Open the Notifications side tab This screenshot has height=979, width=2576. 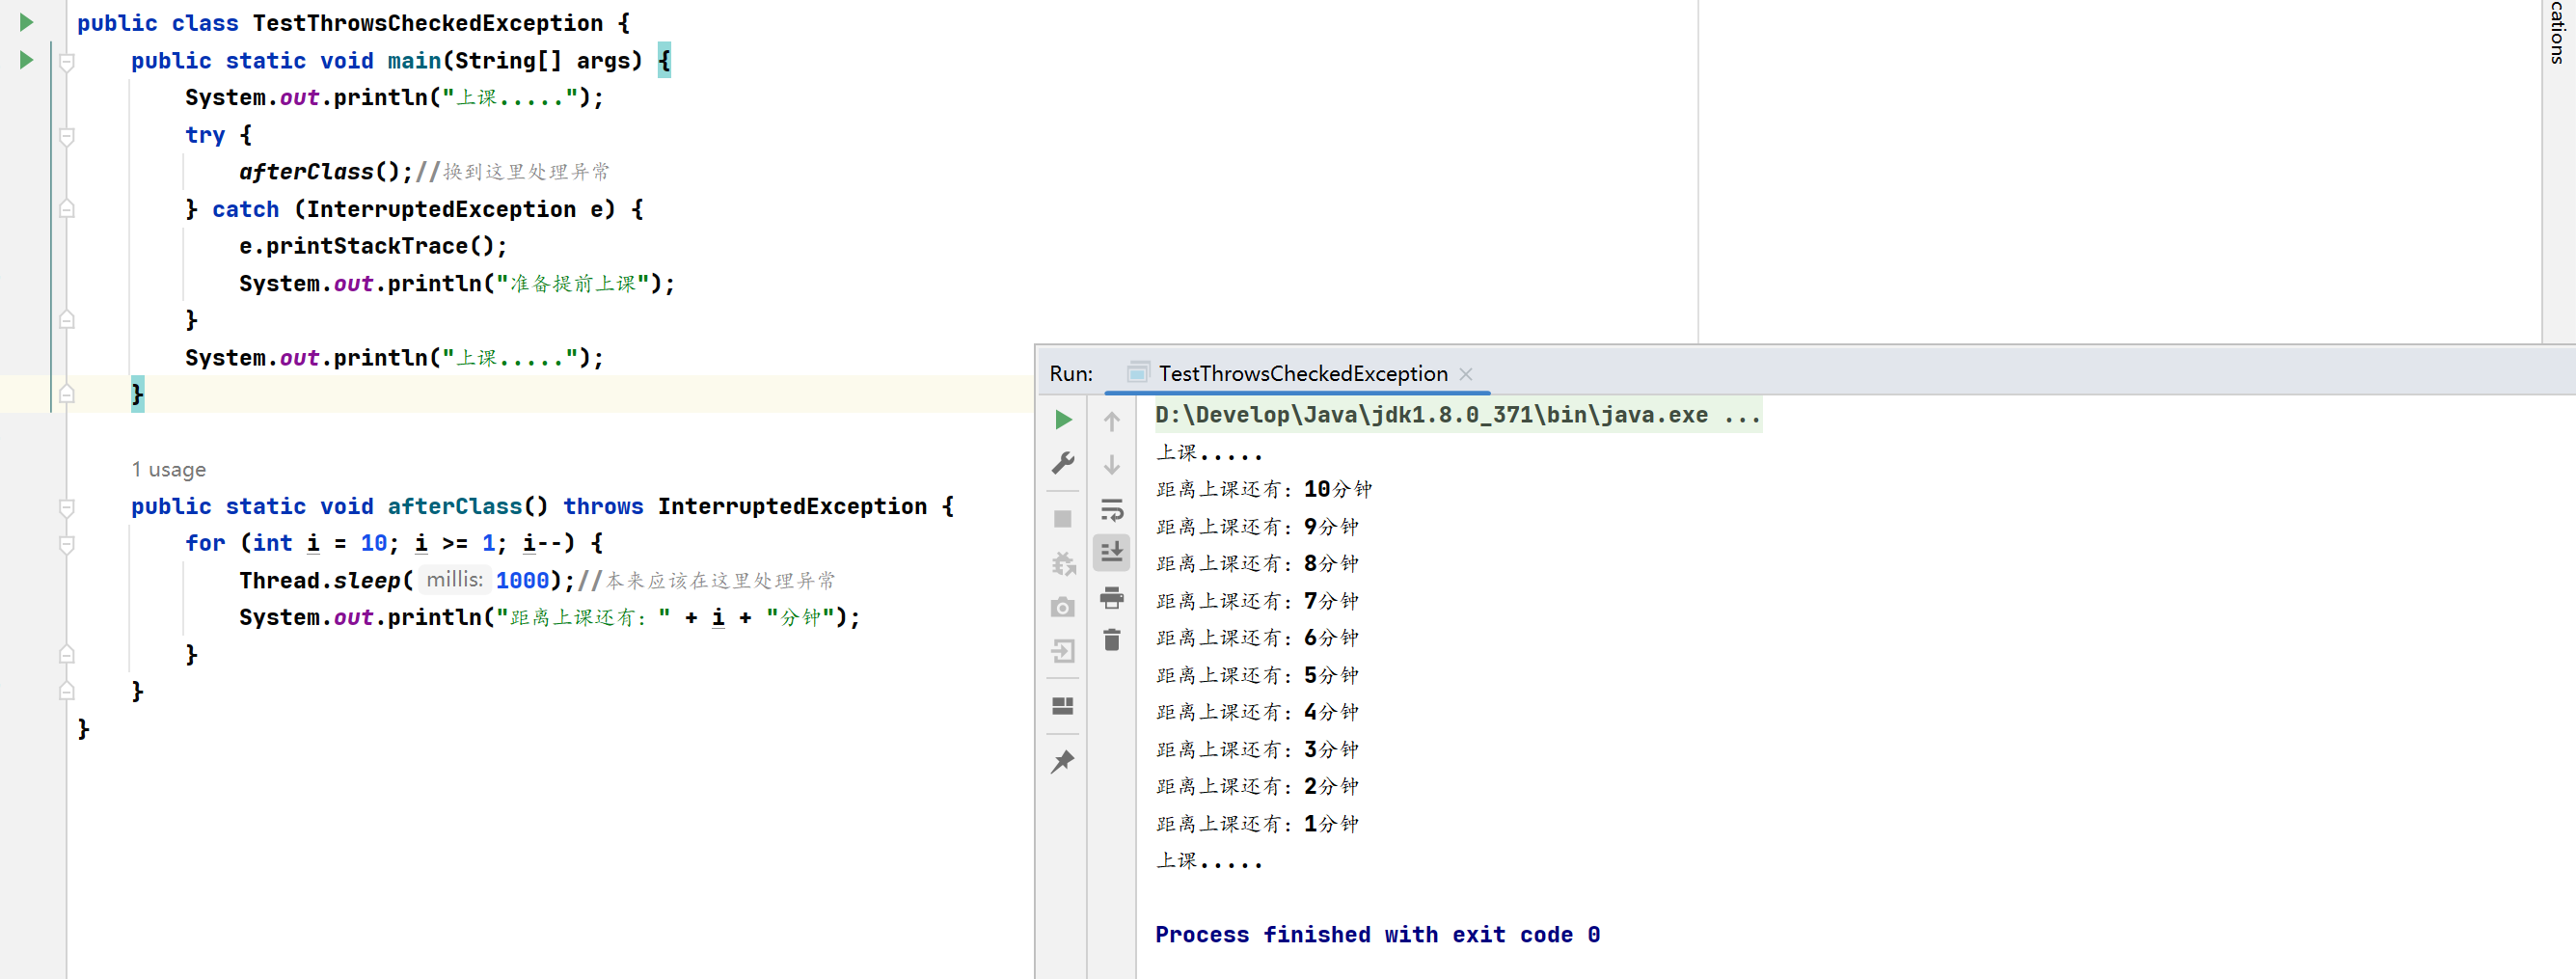click(2558, 32)
